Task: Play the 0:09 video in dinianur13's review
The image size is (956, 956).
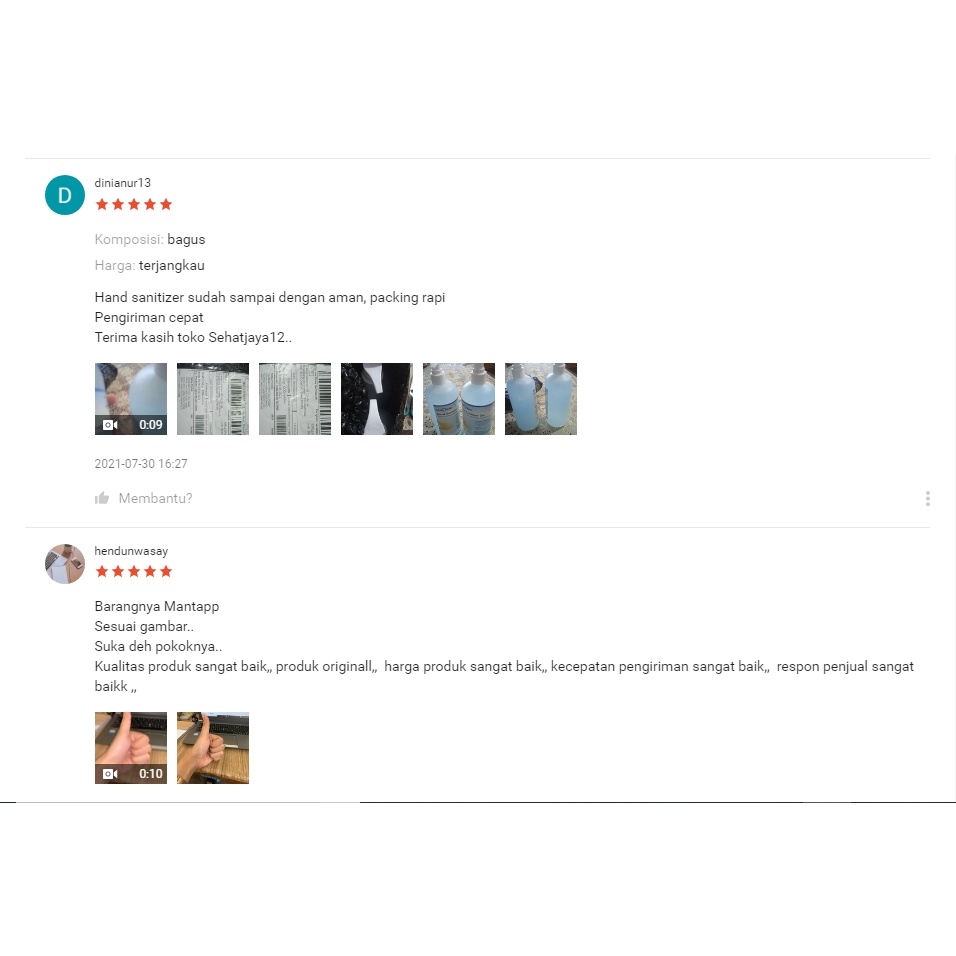Action: point(130,399)
